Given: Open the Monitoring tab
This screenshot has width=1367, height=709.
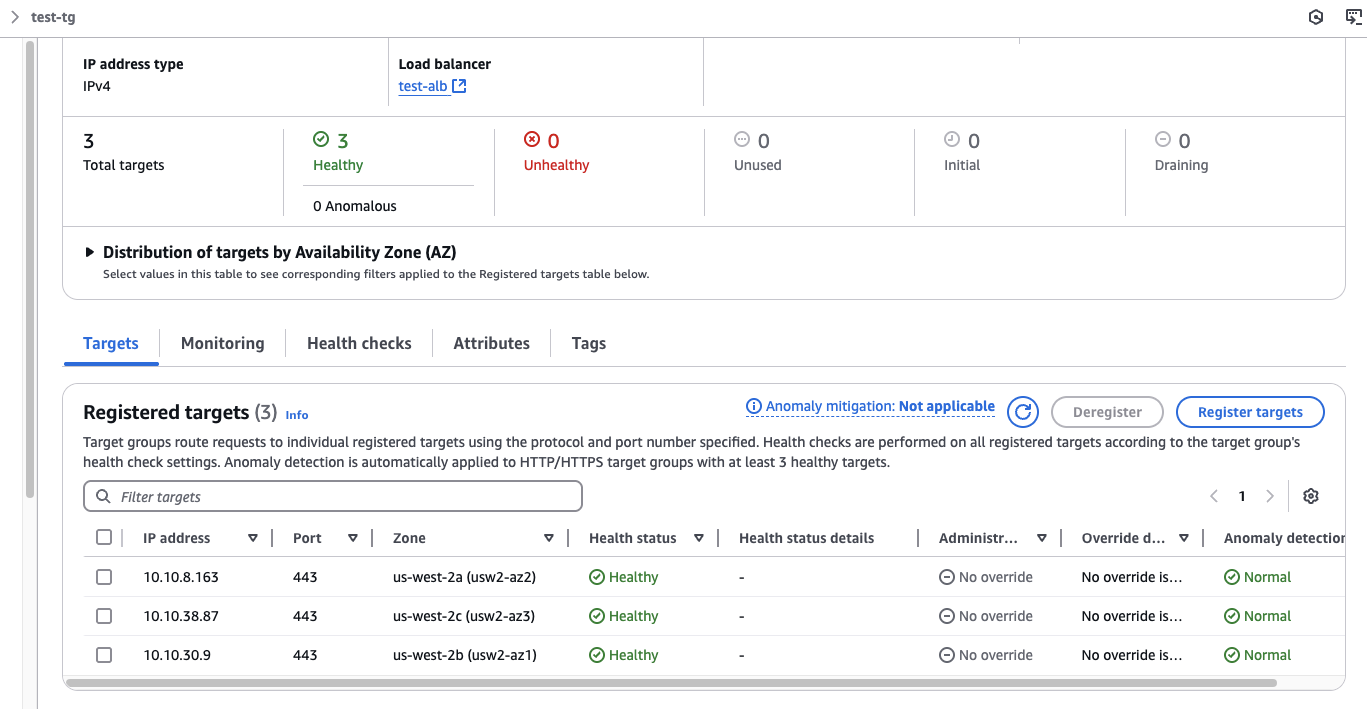Looking at the screenshot, I should (x=222, y=343).
